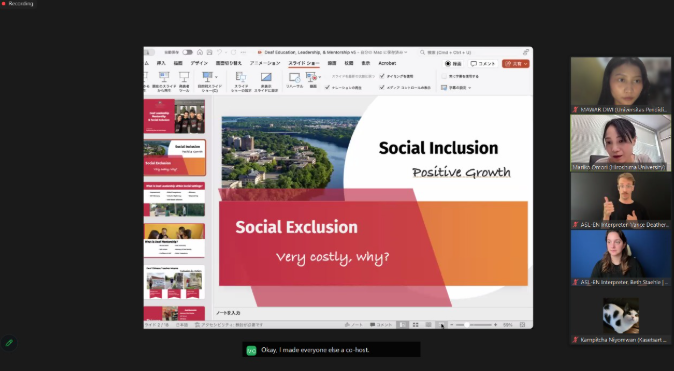Image resolution: width=674 pixels, height=371 pixels.
Task: Expand Custom Slide Show dropdown arrow
Action: point(216,77)
